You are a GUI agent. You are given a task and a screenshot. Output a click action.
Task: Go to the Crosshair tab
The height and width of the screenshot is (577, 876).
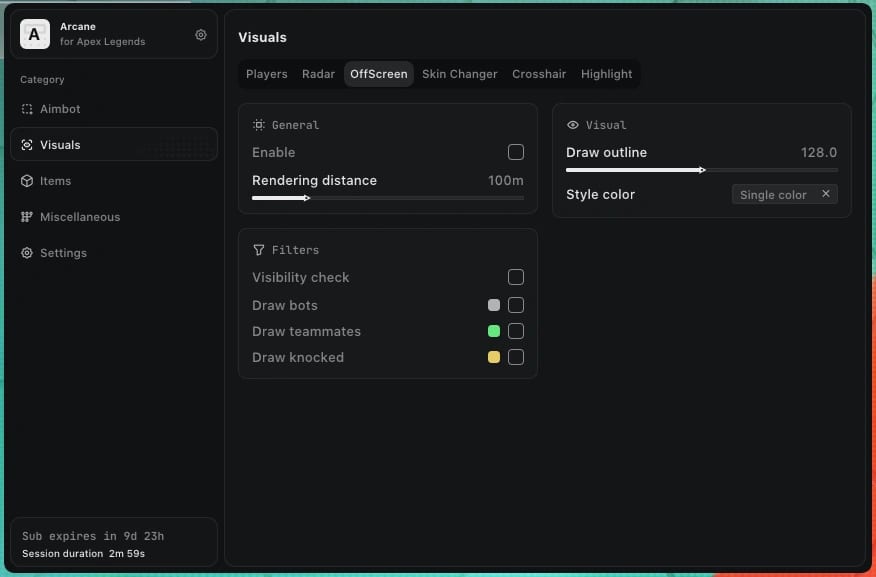click(x=539, y=74)
